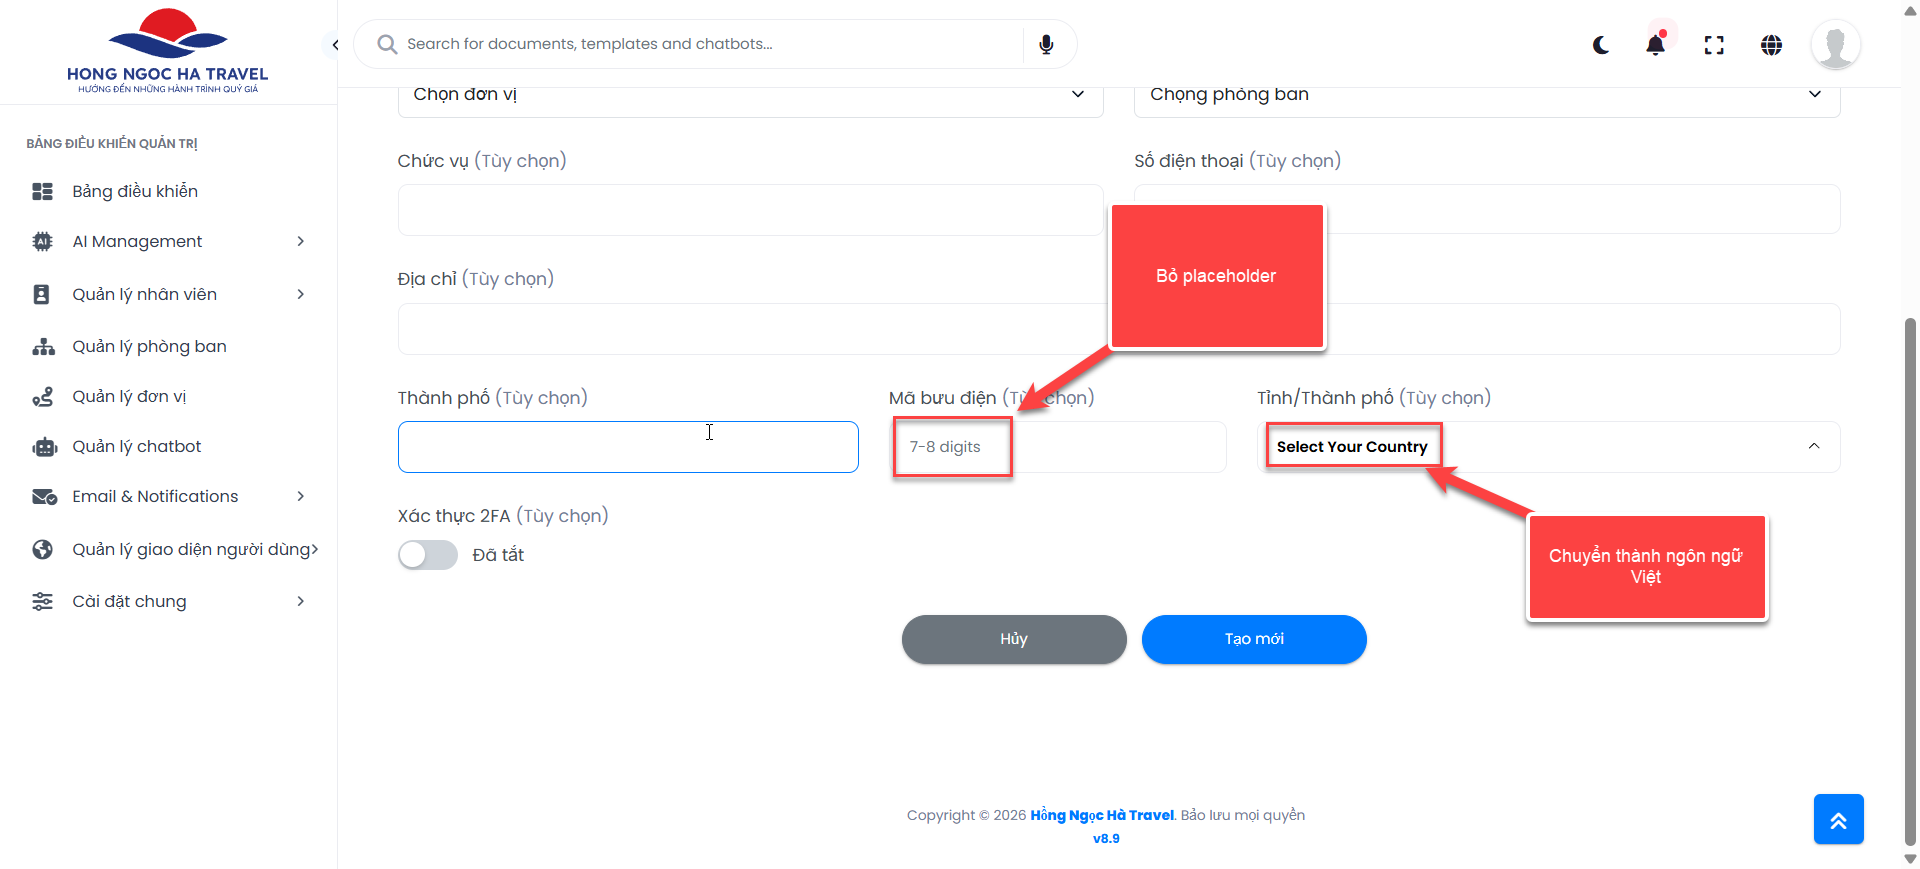Enter fullscreen with the expand icon

coord(1714,45)
